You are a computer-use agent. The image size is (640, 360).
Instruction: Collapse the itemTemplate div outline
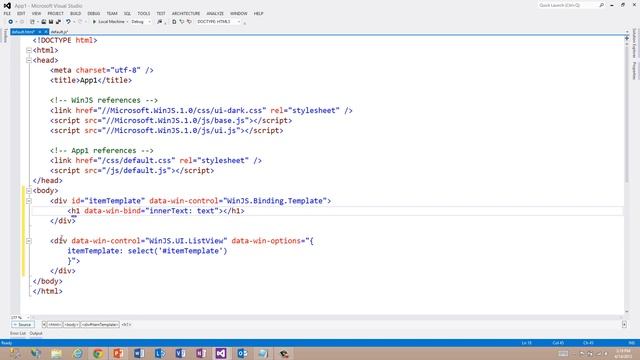point(29,201)
